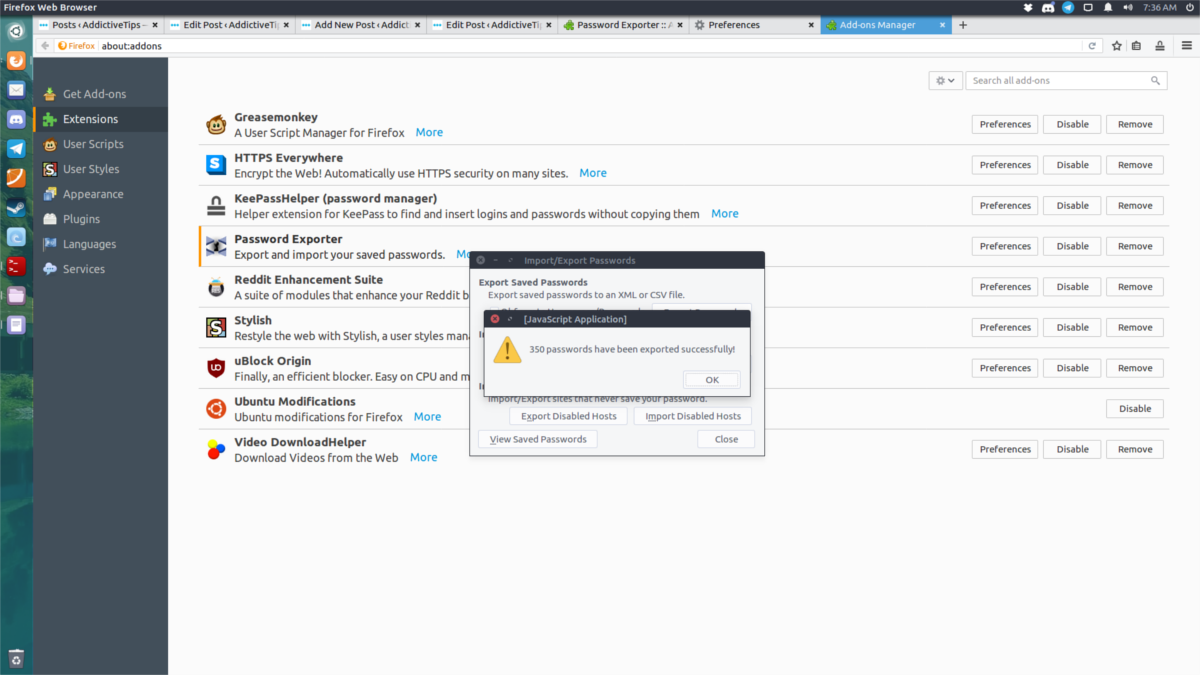Image resolution: width=1200 pixels, height=675 pixels.
Task: Click the Password Exporter extension icon
Action: [x=216, y=247]
